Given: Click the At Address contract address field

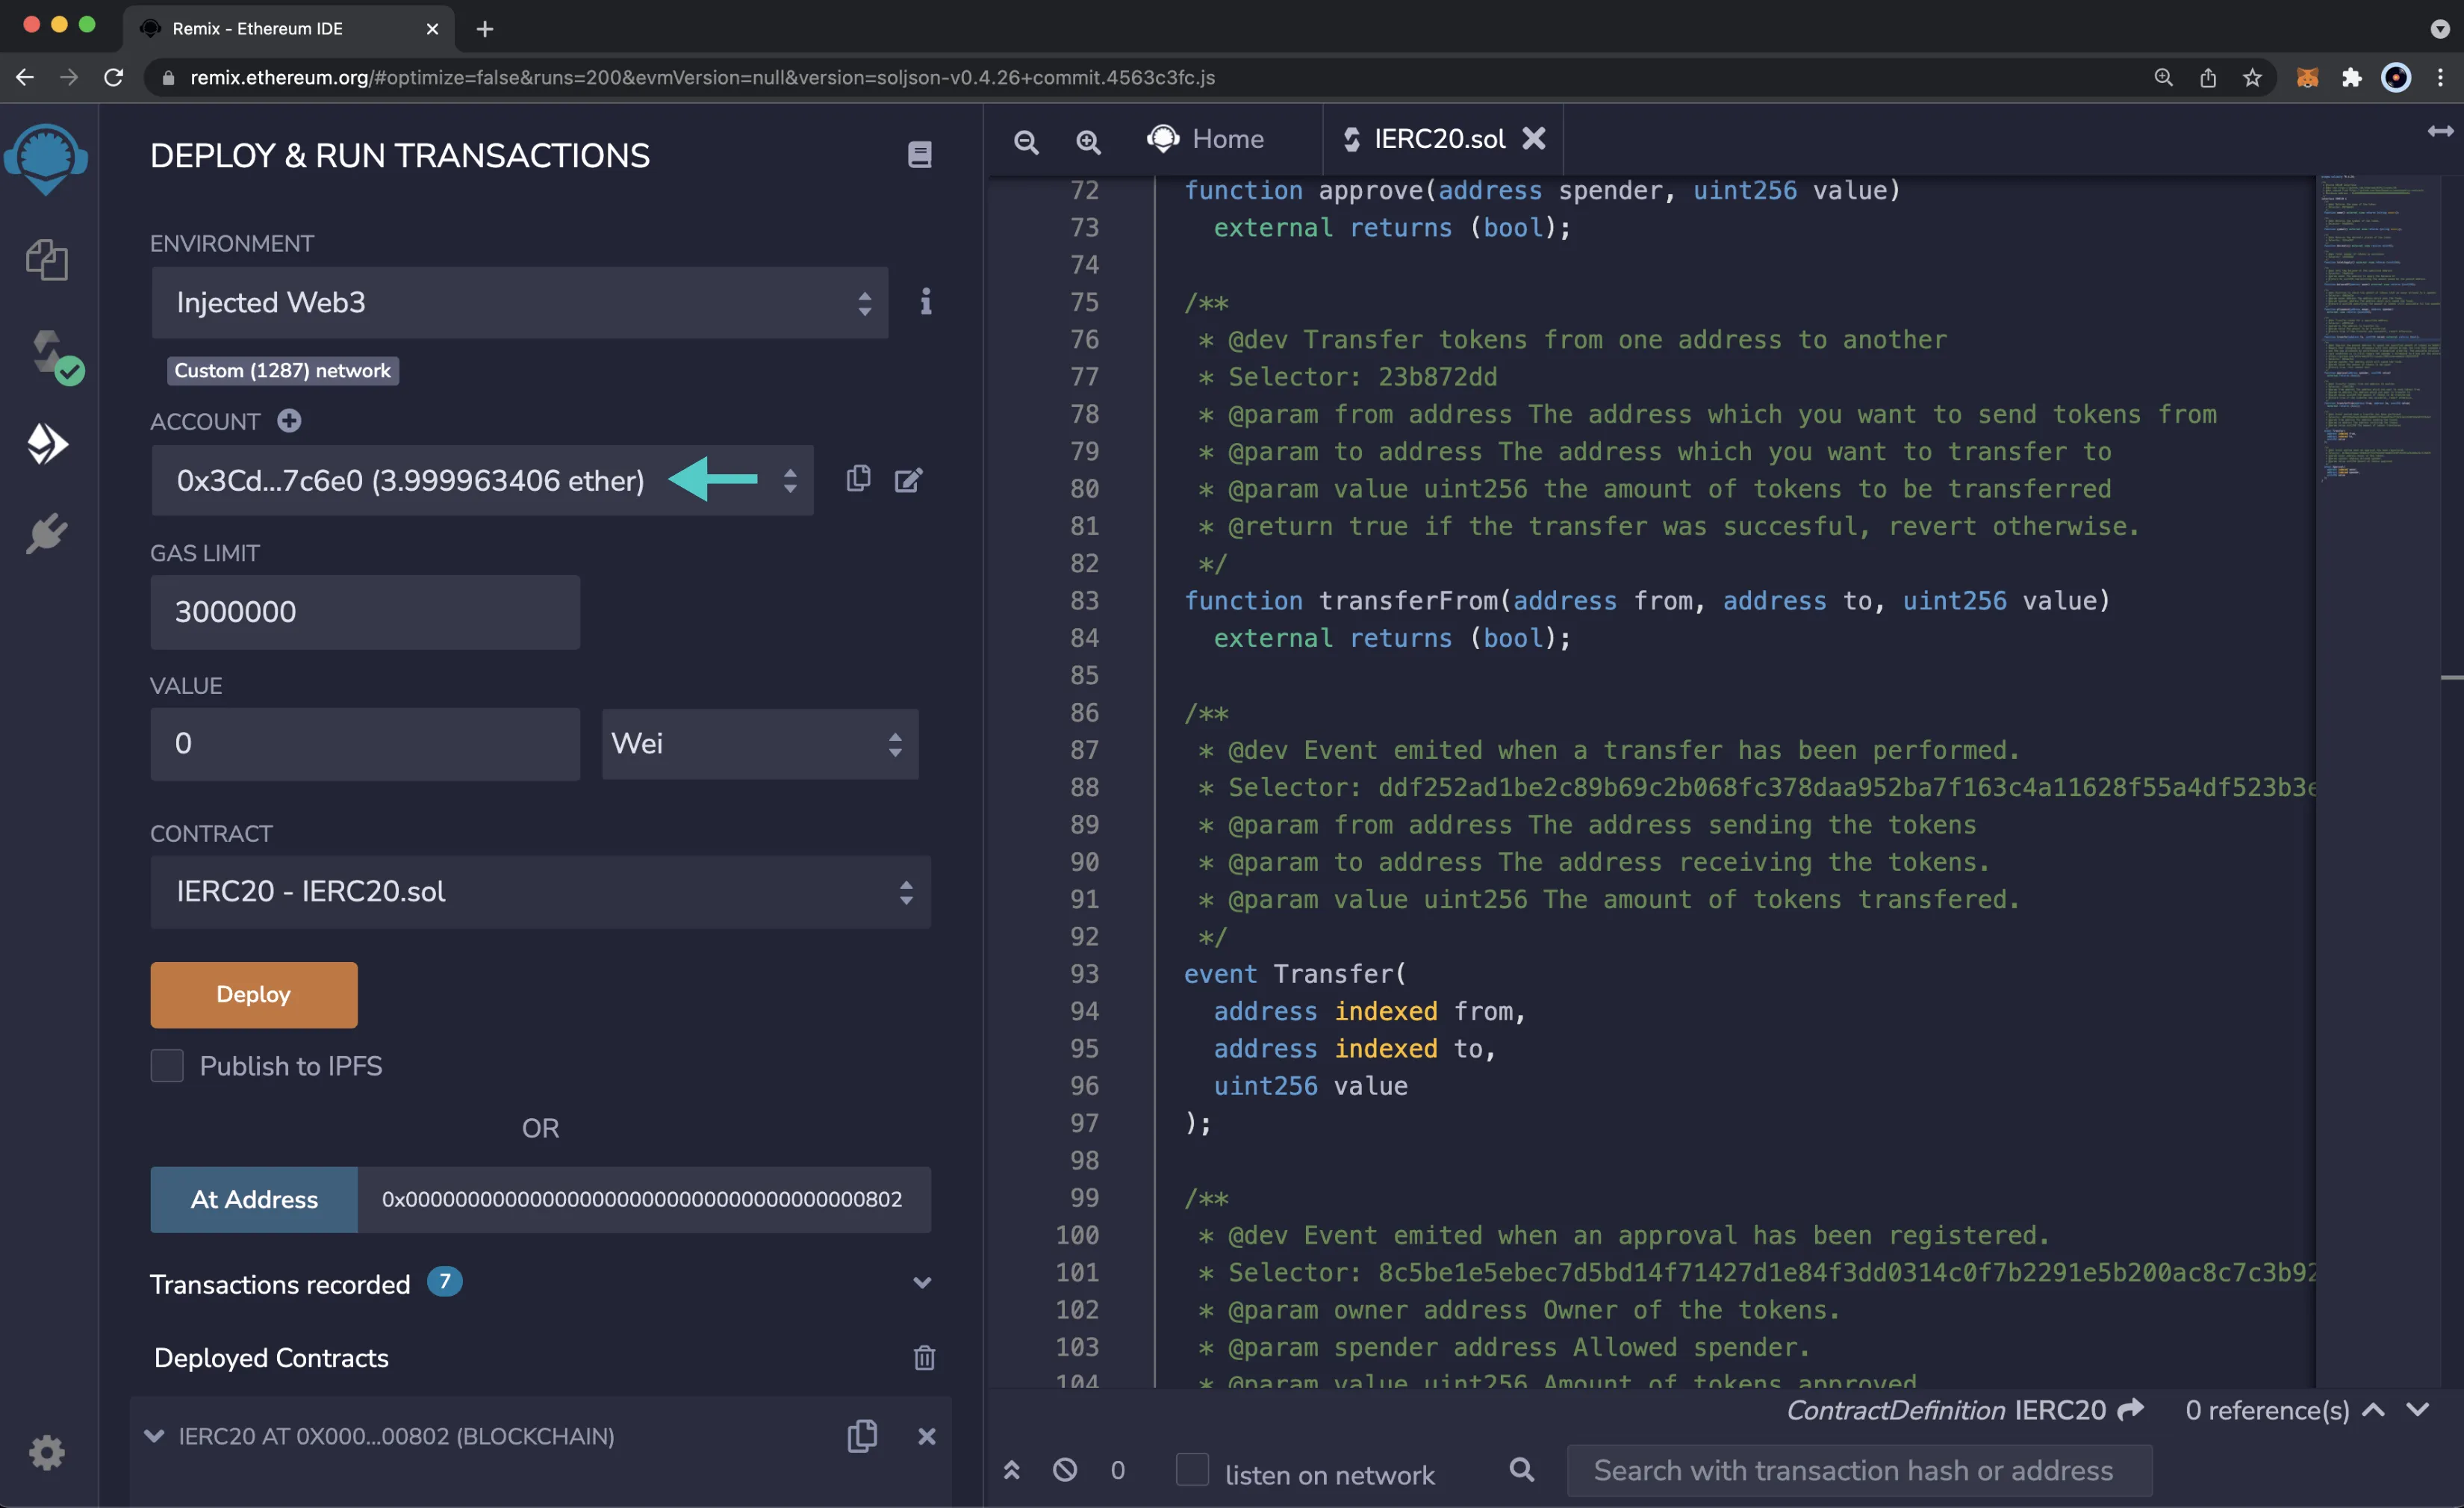Looking at the screenshot, I should (x=643, y=1199).
